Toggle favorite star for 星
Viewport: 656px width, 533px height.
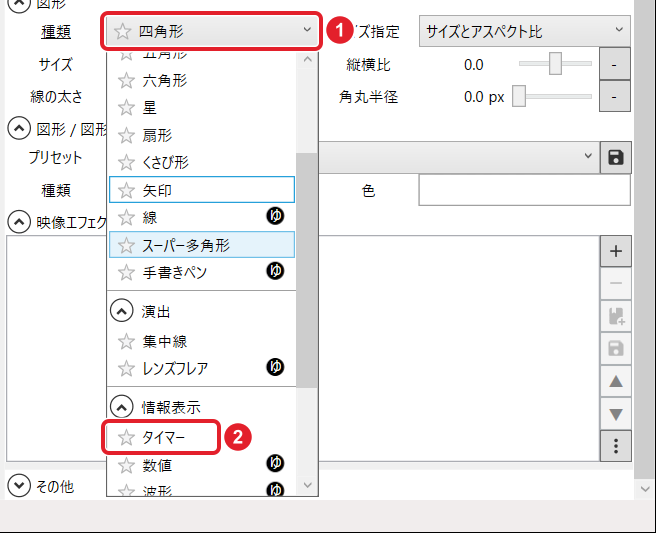pos(126,108)
